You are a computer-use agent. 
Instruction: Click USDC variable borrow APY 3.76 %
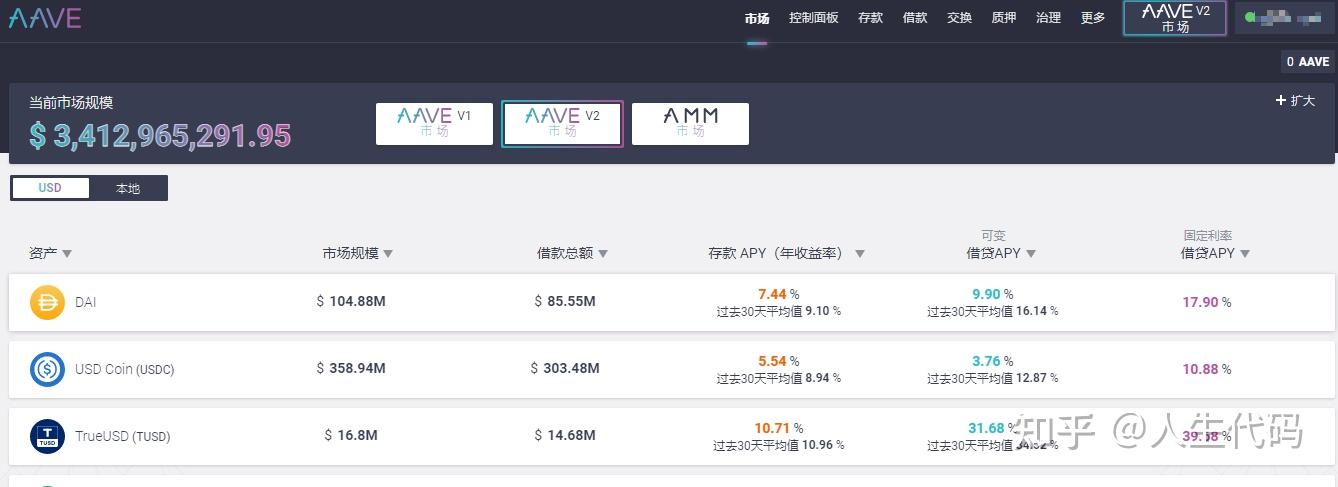[993, 361]
